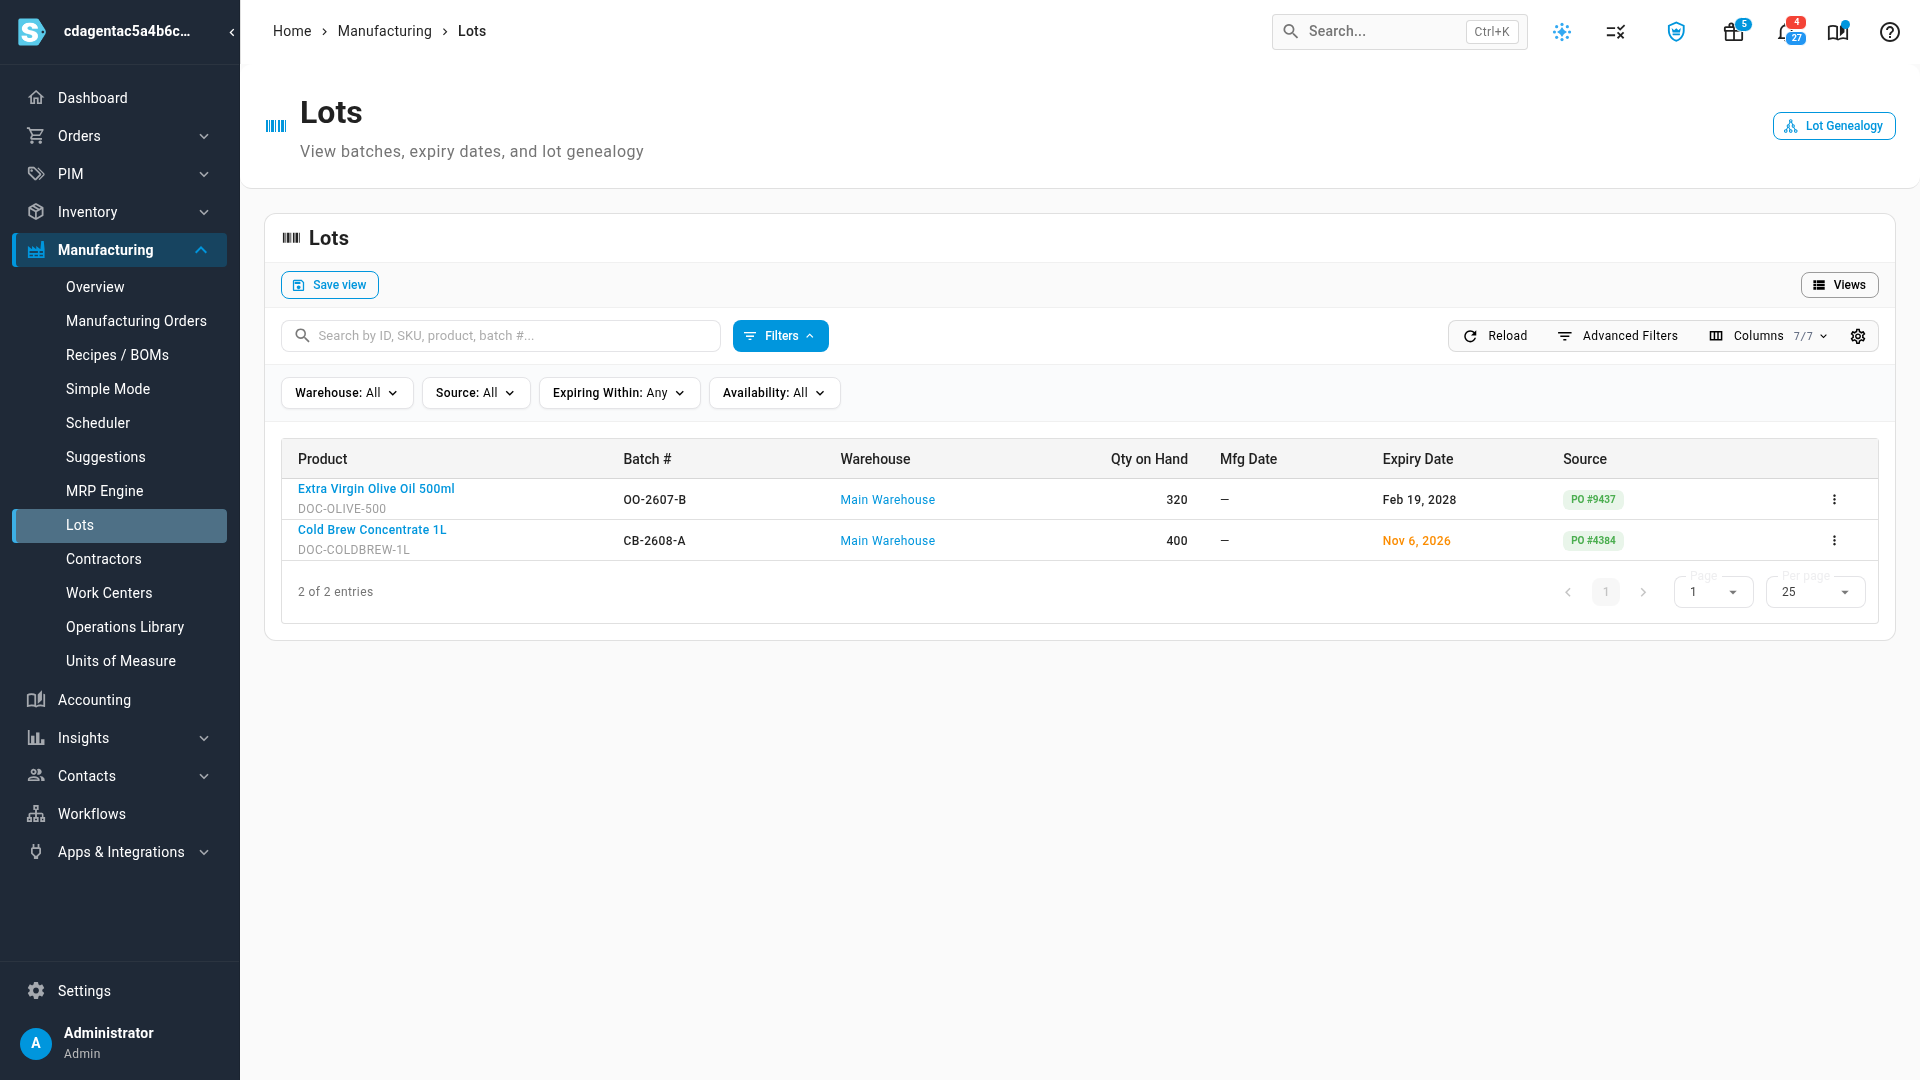Open the Page number dropdown
The height and width of the screenshot is (1080, 1920).
pyautogui.click(x=1713, y=592)
